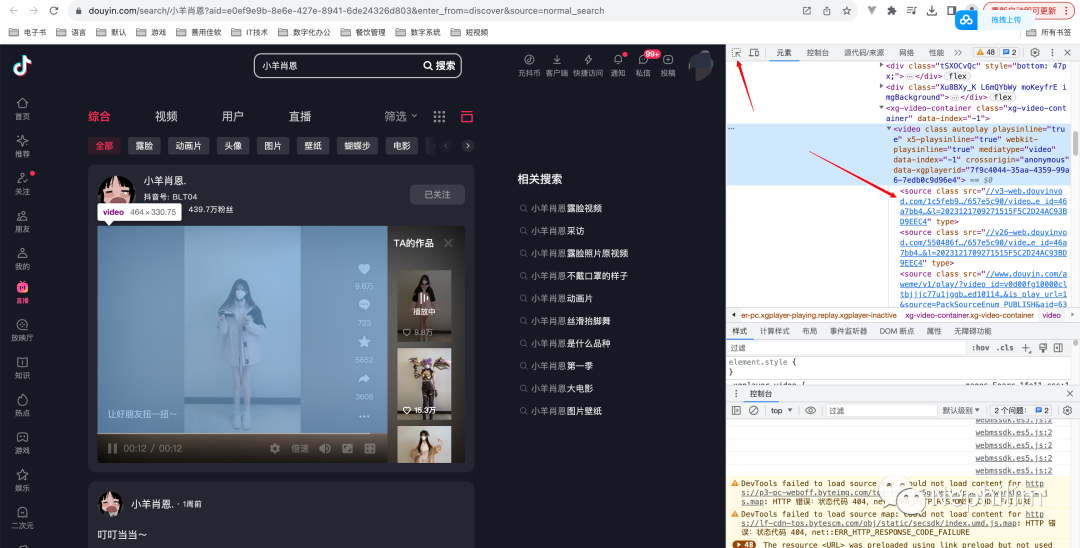Click the 48 warnings badge
The width and height of the screenshot is (1080, 548).
point(985,52)
